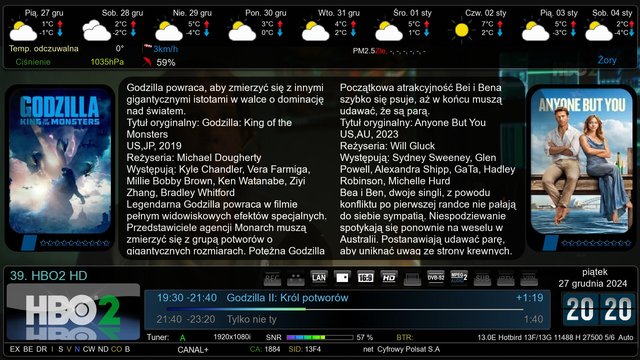The height and width of the screenshot is (360, 640).
Task: Click the SUB subtitles indicator icon
Action: pyautogui.click(x=482, y=279)
